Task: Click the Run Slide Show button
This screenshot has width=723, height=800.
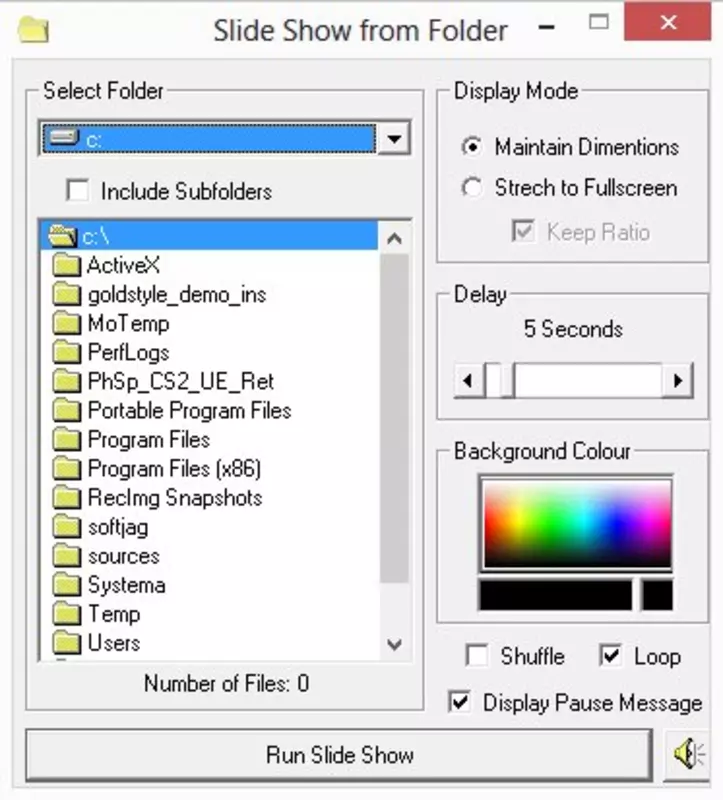Action: click(x=339, y=755)
